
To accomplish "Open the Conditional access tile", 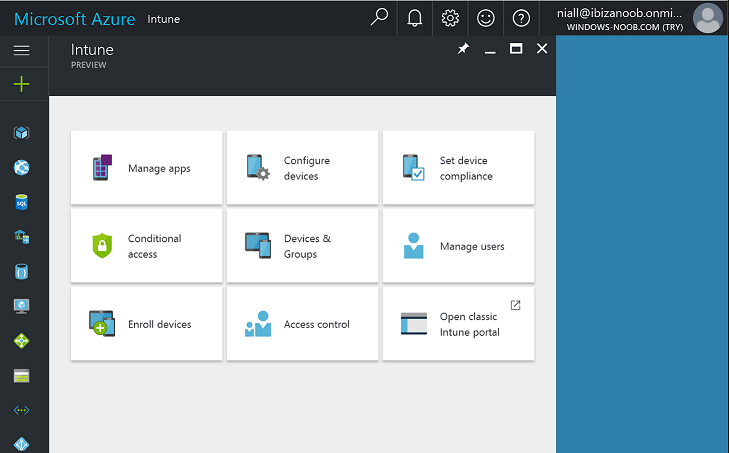I will pyautogui.click(x=146, y=246).
